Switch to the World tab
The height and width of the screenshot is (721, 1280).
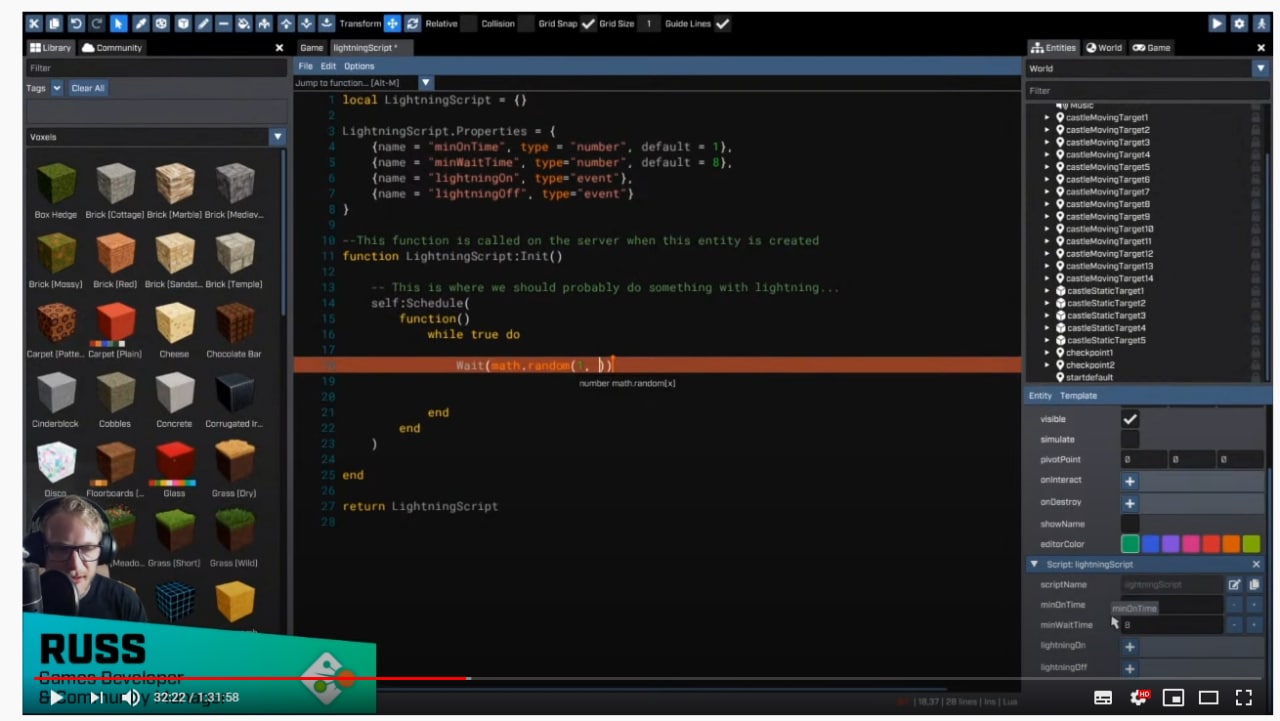[1104, 48]
